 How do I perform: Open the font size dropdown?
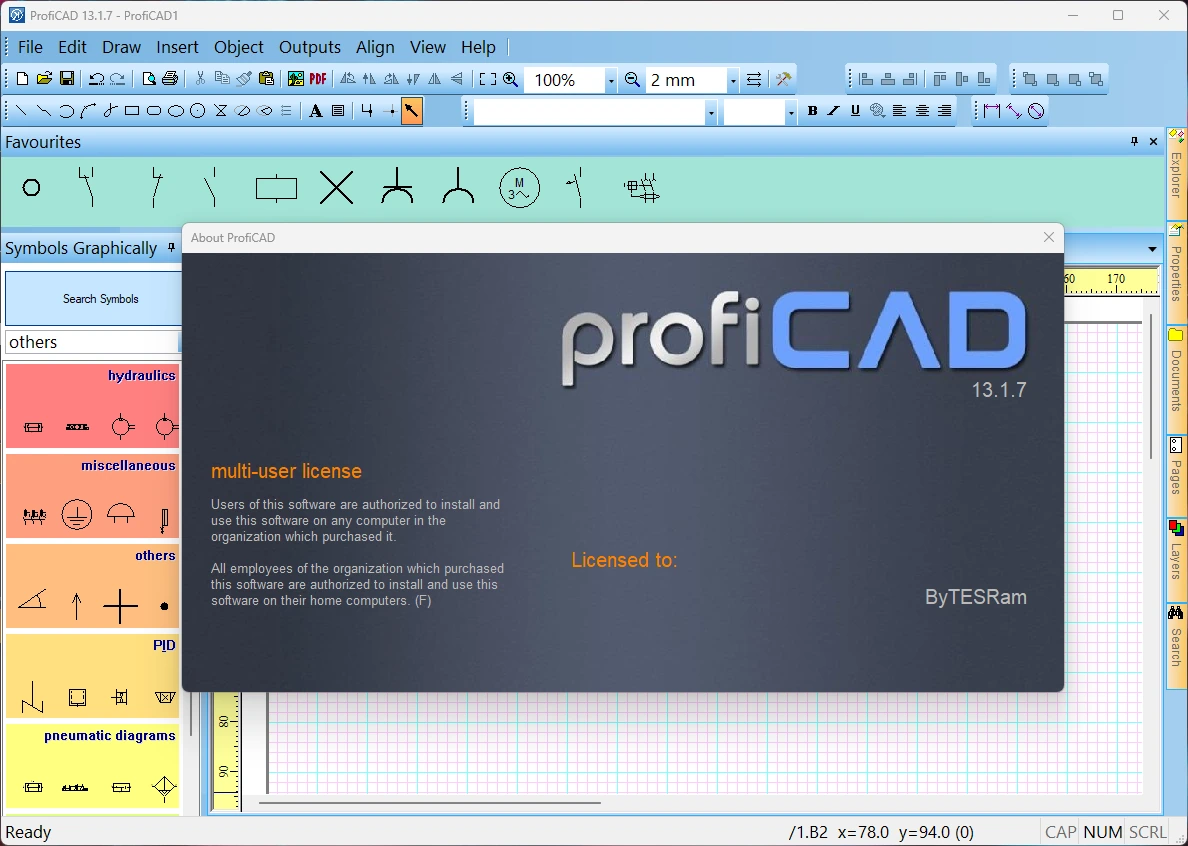click(x=790, y=112)
